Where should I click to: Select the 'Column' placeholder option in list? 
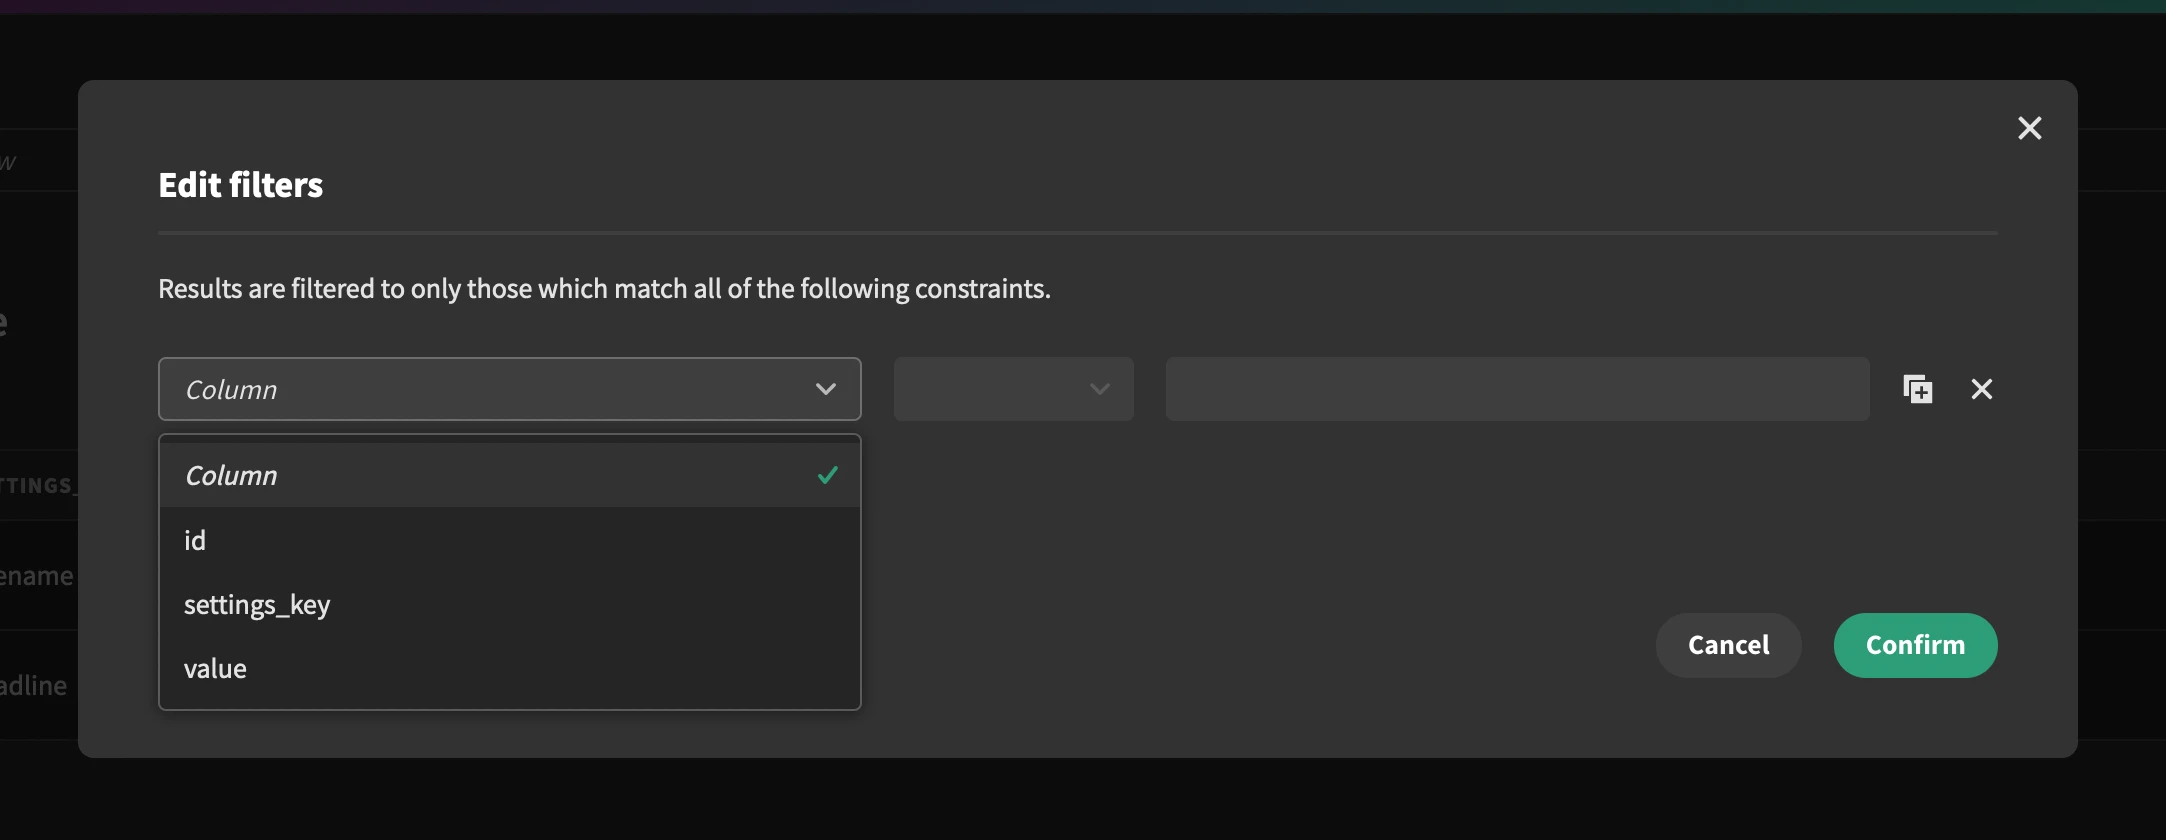(x=510, y=475)
